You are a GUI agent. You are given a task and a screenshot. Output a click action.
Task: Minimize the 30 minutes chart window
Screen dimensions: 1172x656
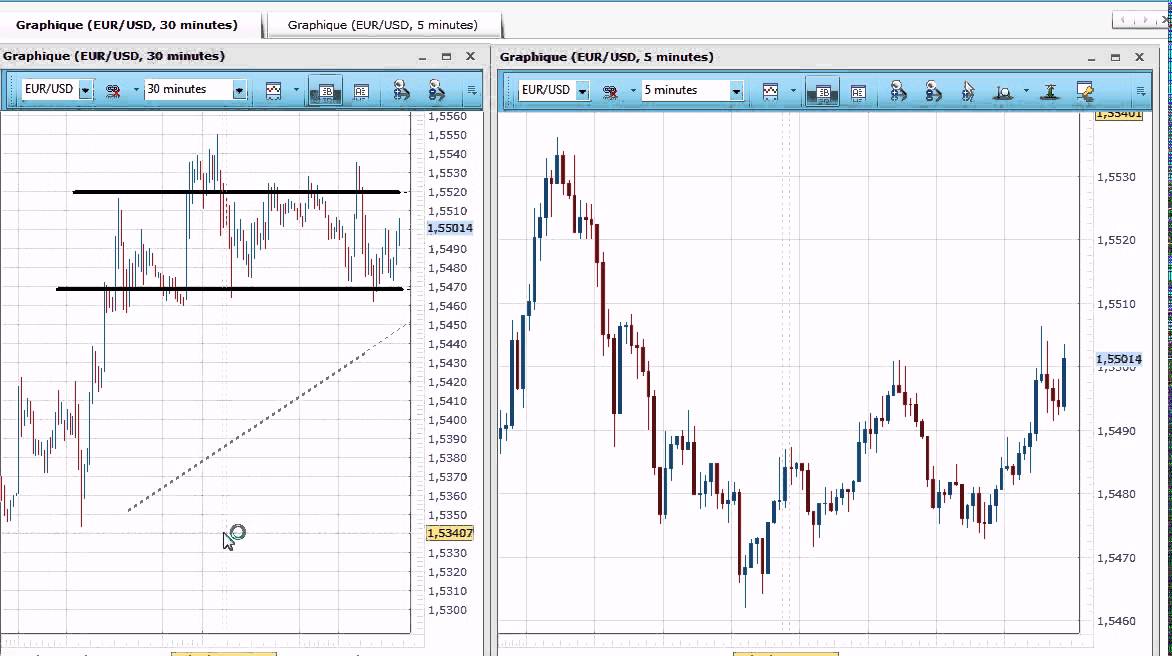click(422, 57)
